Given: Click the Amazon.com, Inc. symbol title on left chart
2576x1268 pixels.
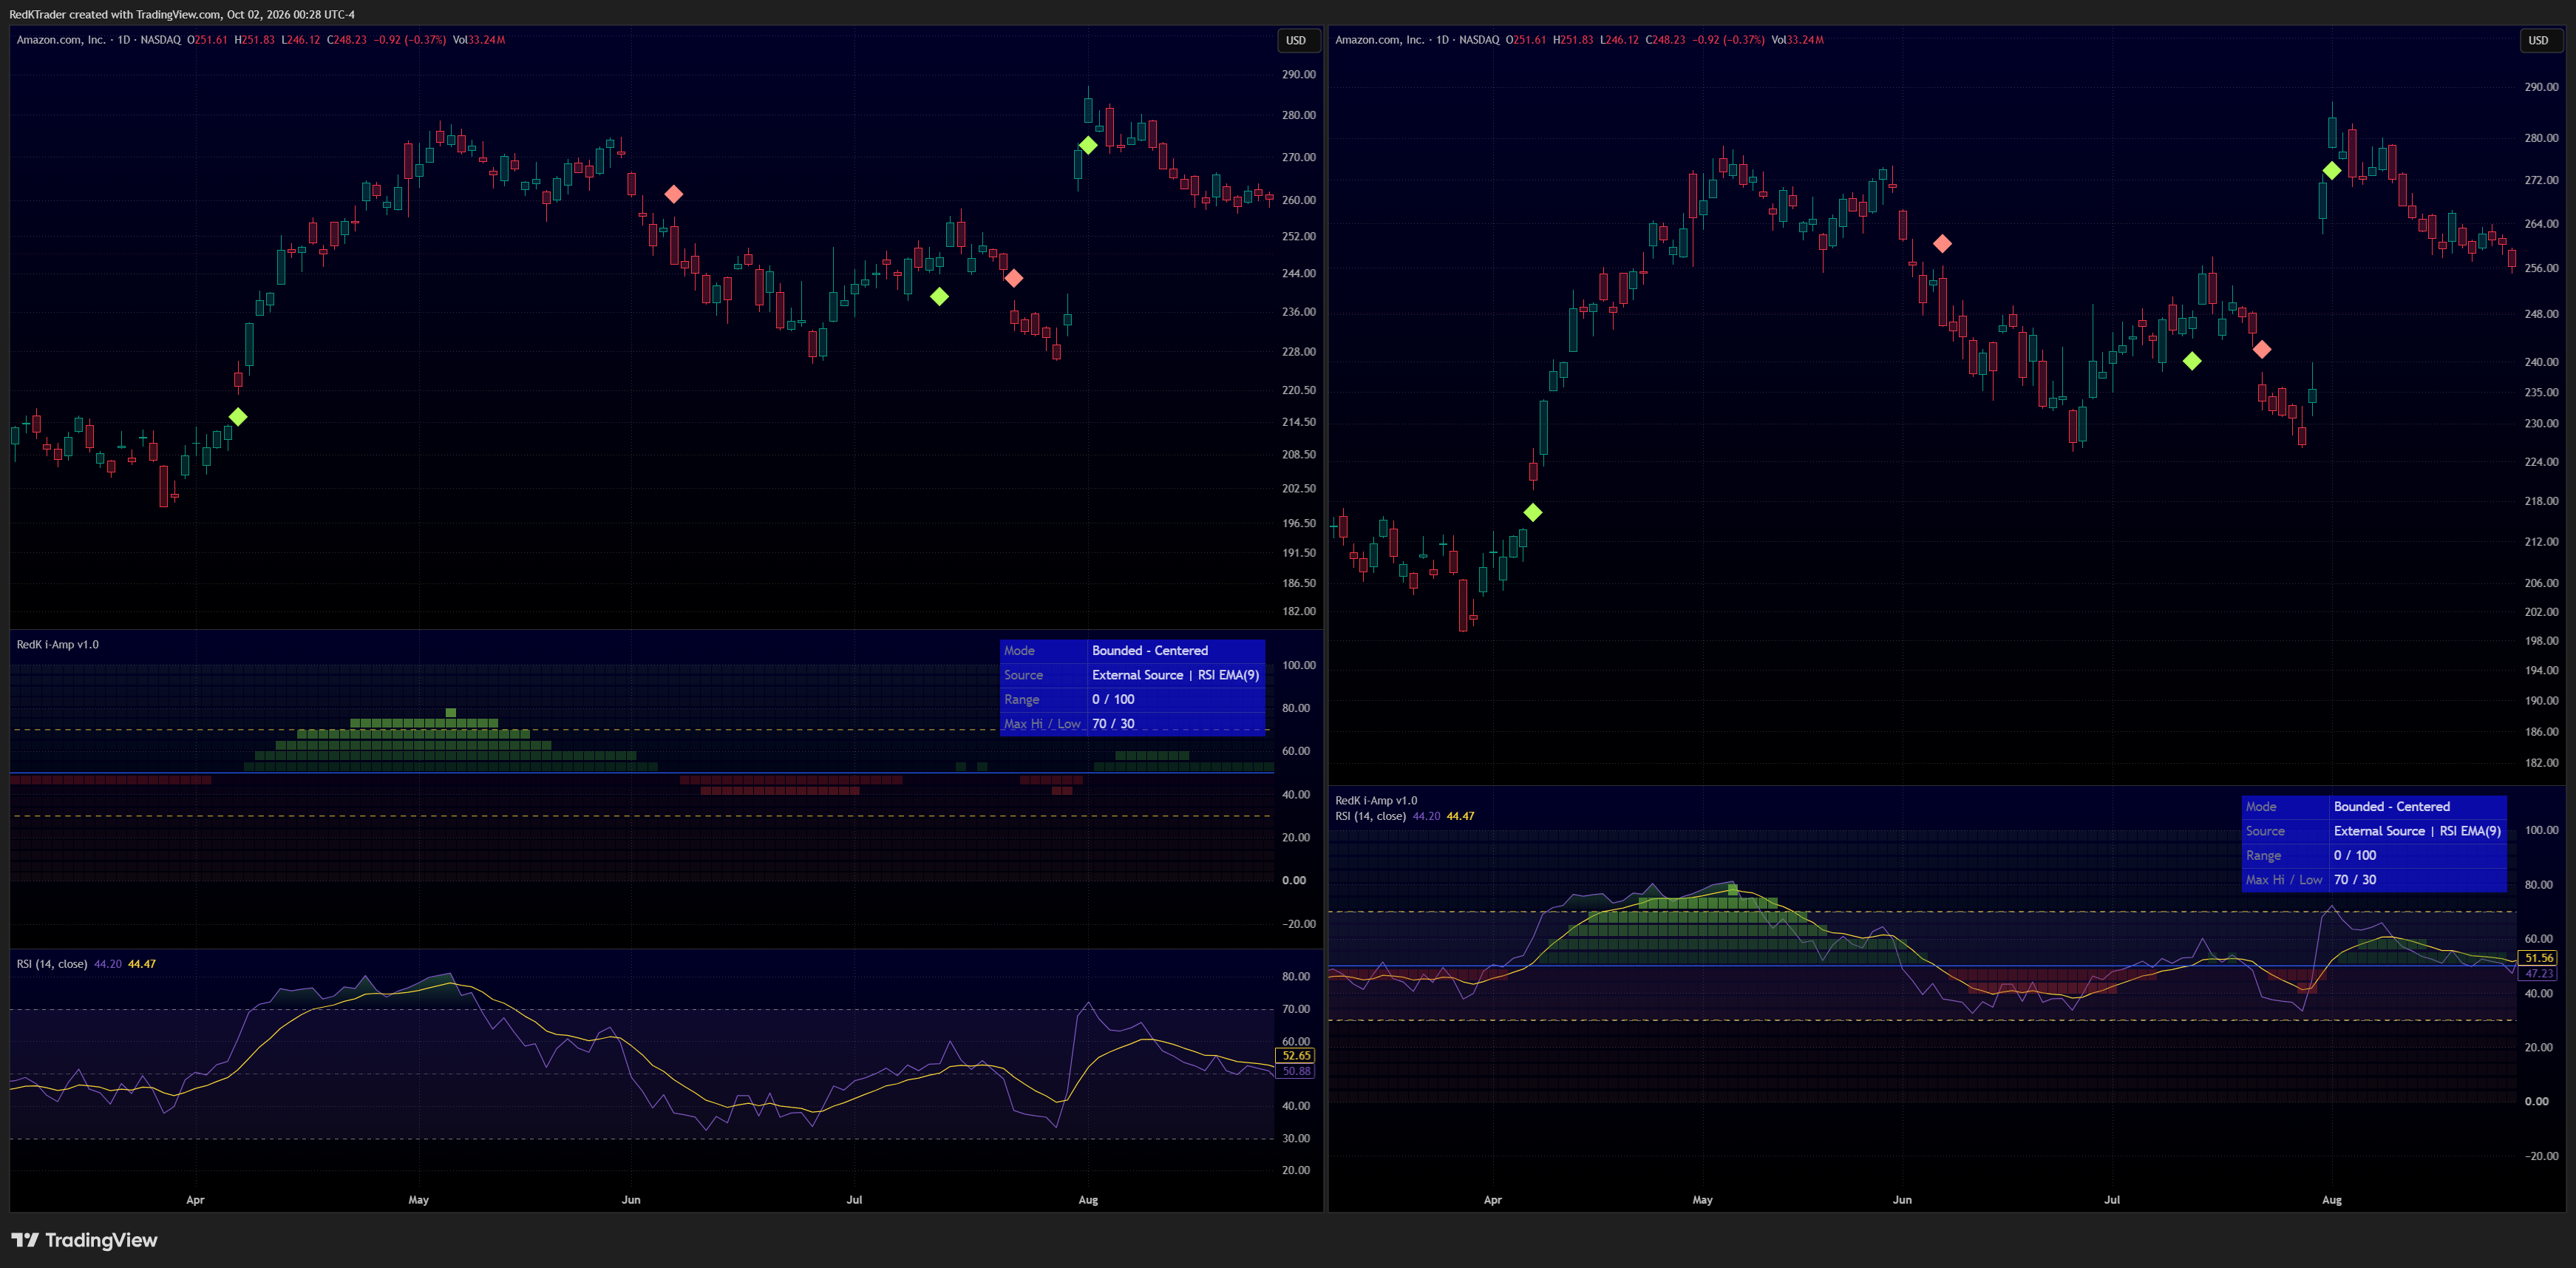Looking at the screenshot, I should tap(61, 40).
